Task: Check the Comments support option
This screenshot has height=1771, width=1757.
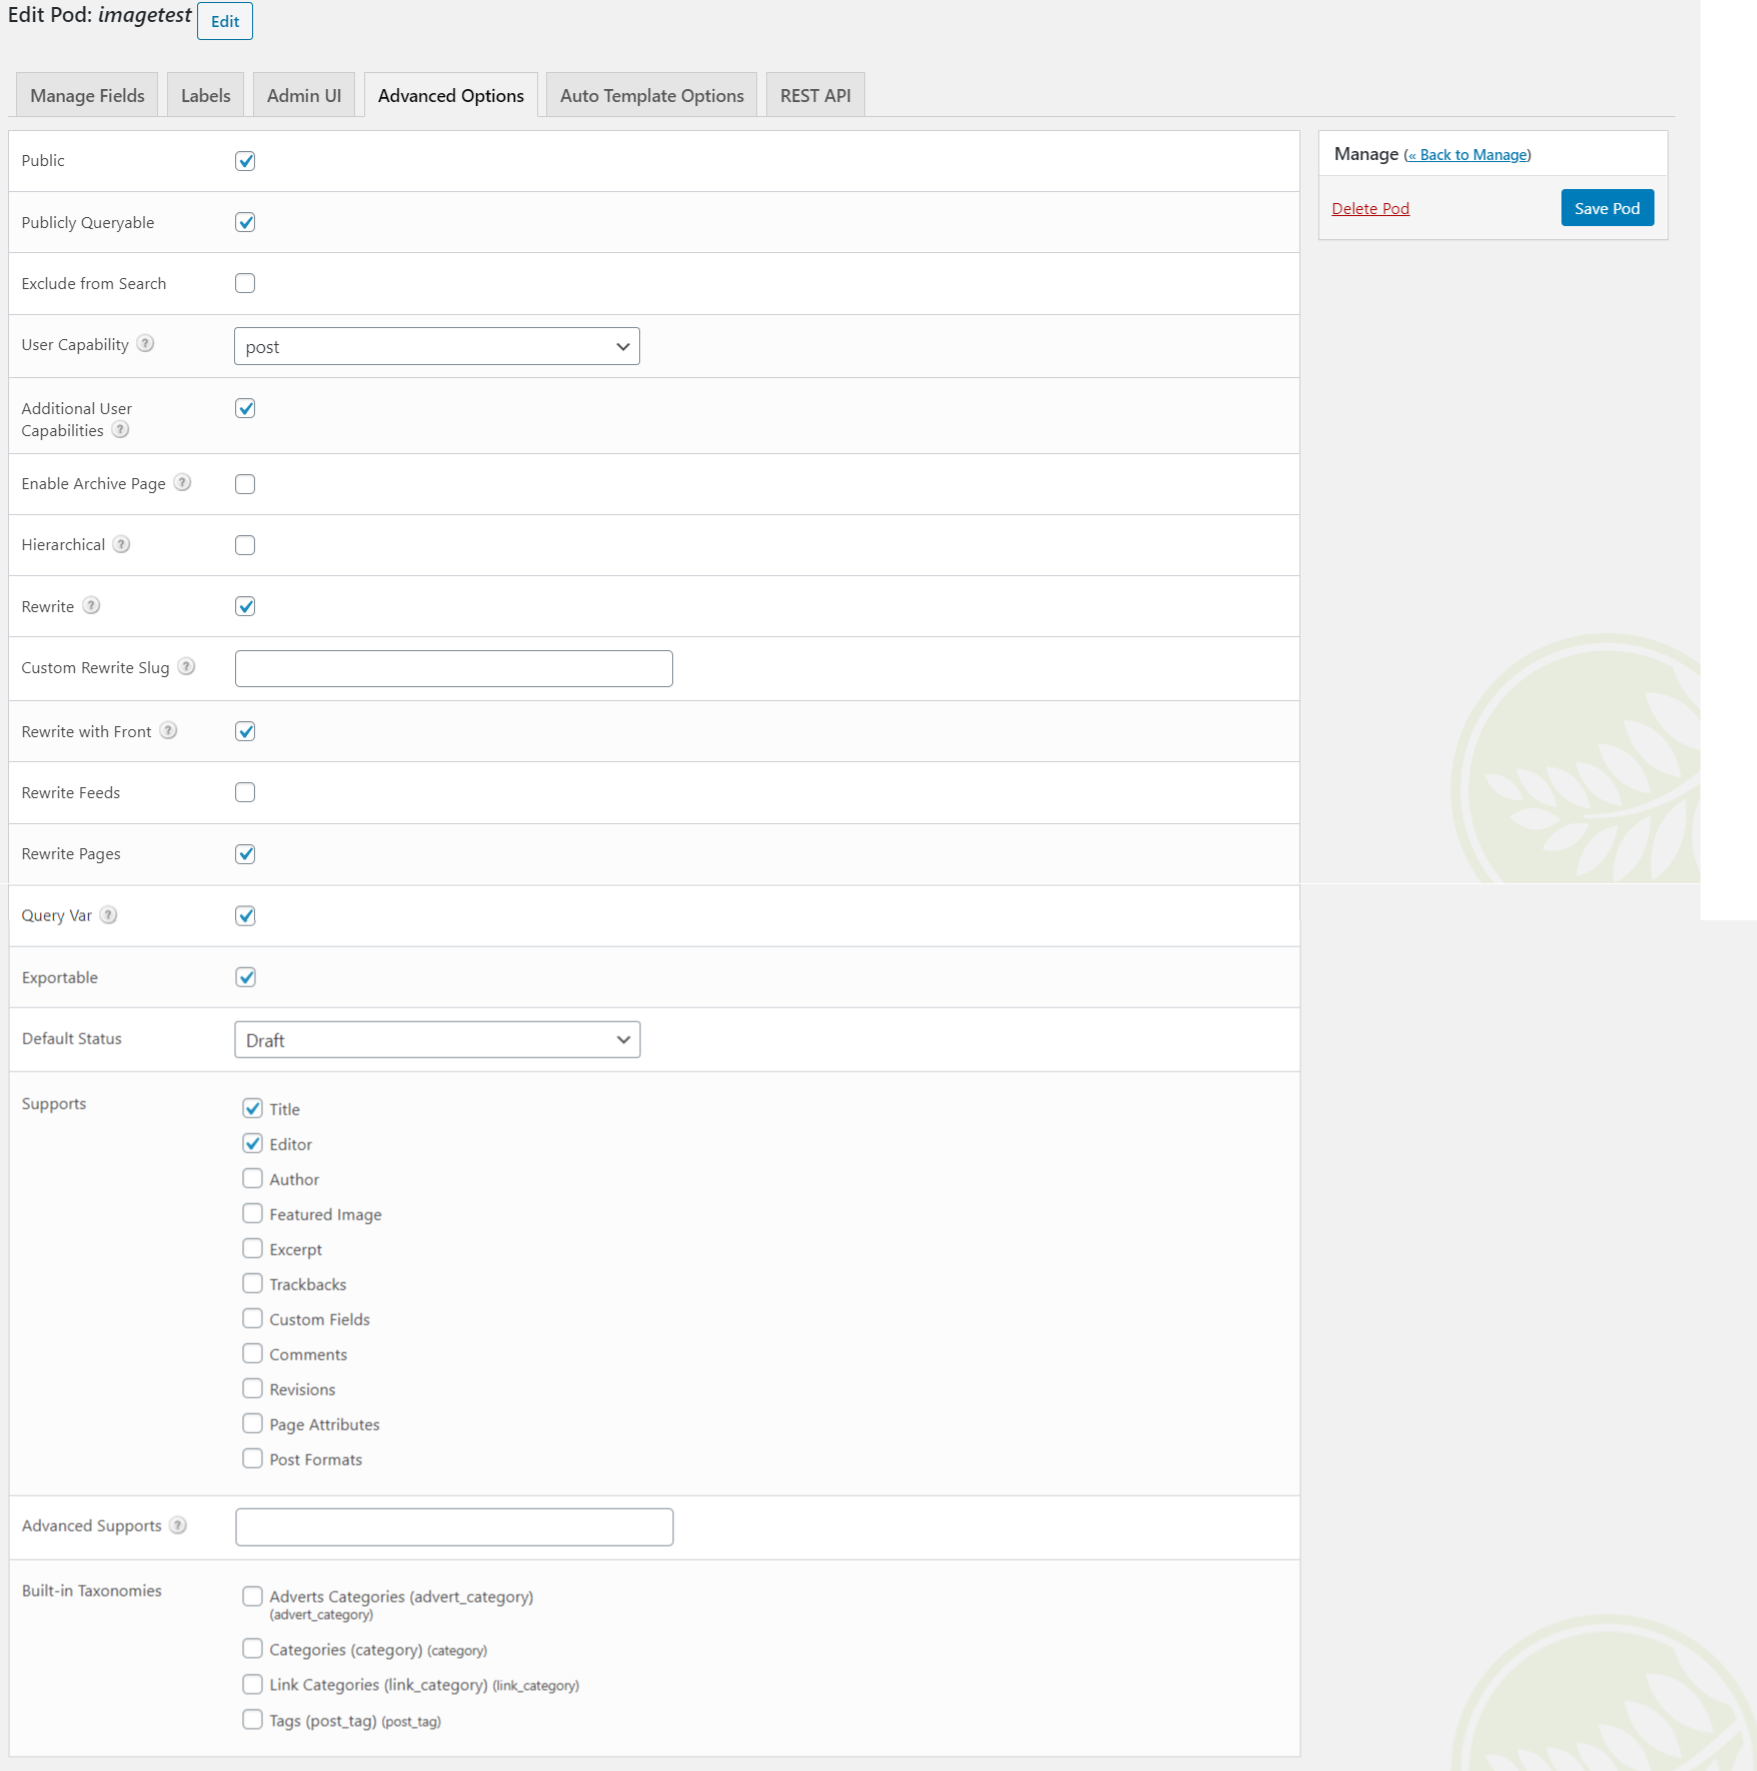Action: [252, 1353]
